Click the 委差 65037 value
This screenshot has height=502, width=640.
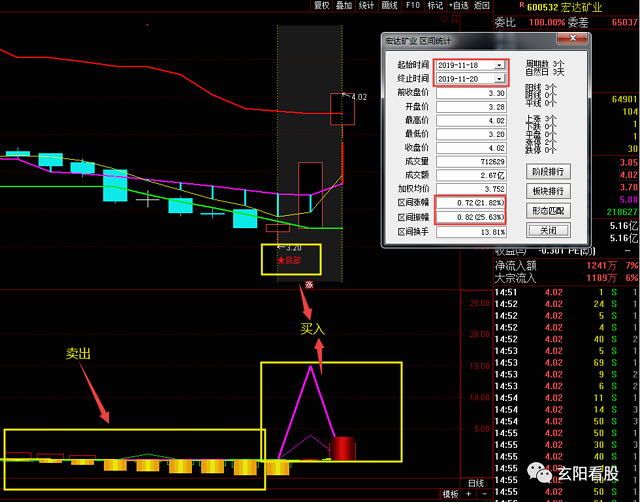point(624,22)
